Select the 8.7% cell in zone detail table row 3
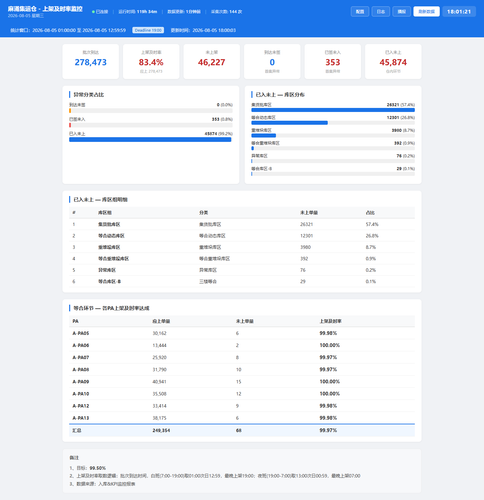 [371, 247]
